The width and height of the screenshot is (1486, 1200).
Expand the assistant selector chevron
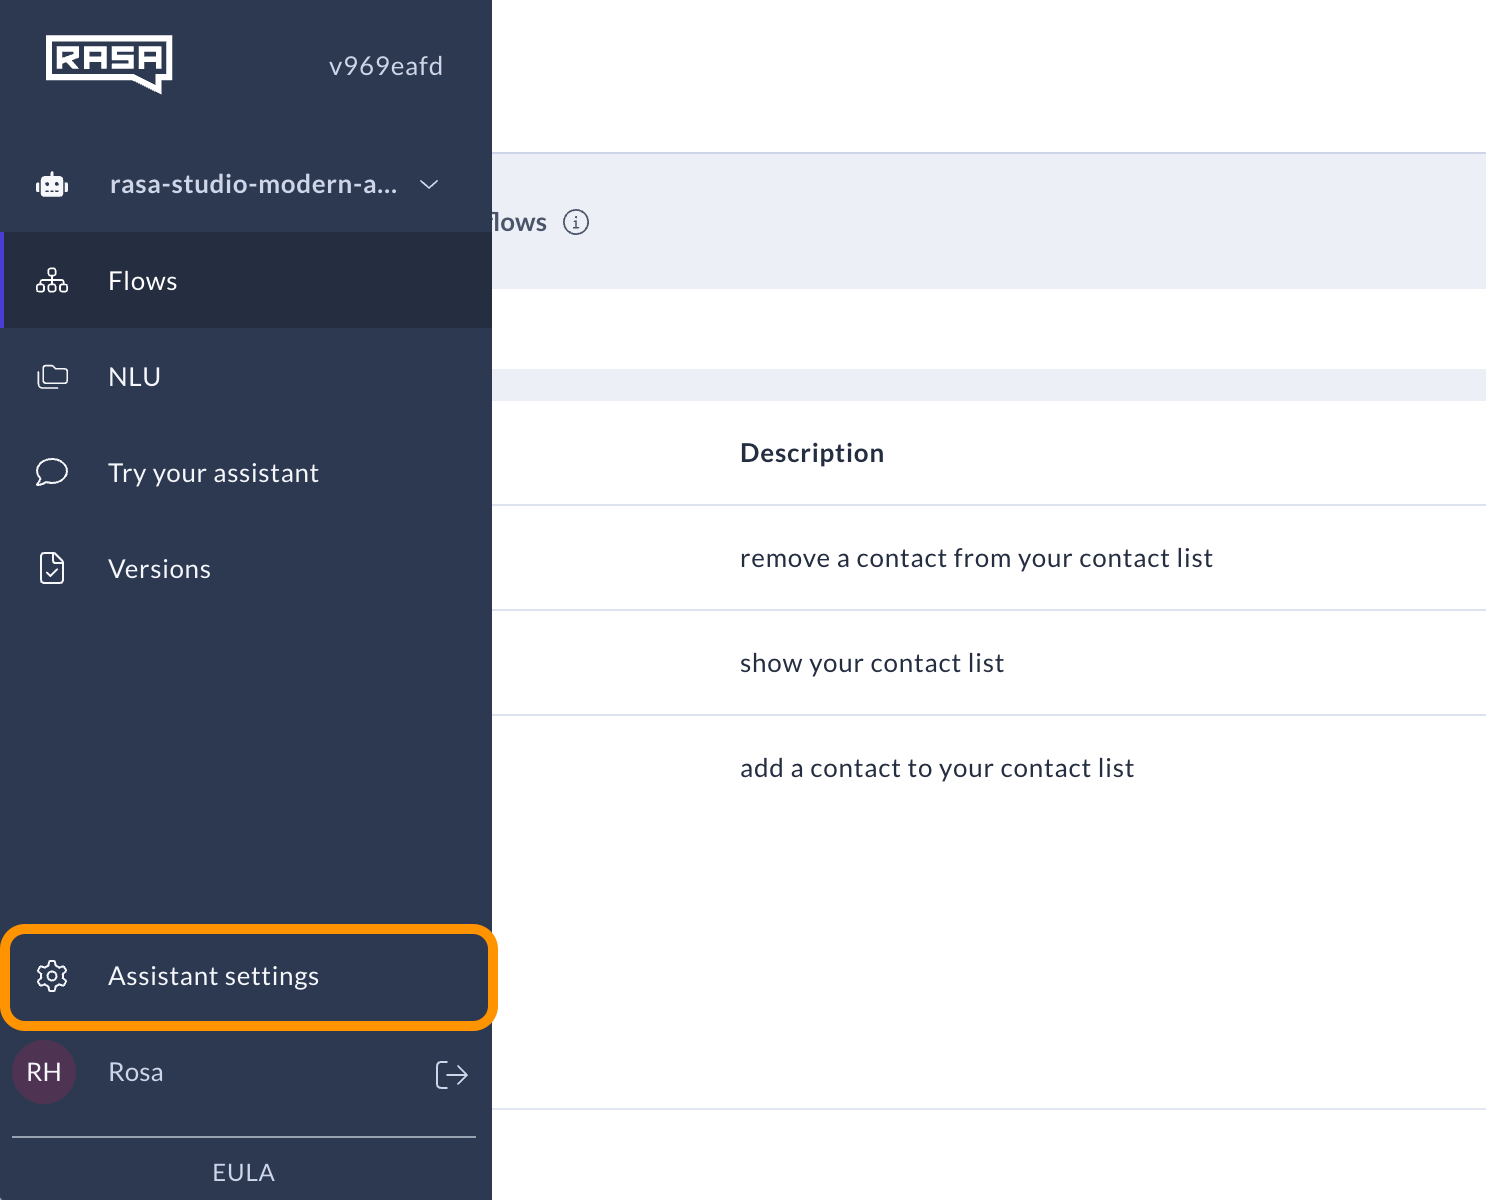429,185
